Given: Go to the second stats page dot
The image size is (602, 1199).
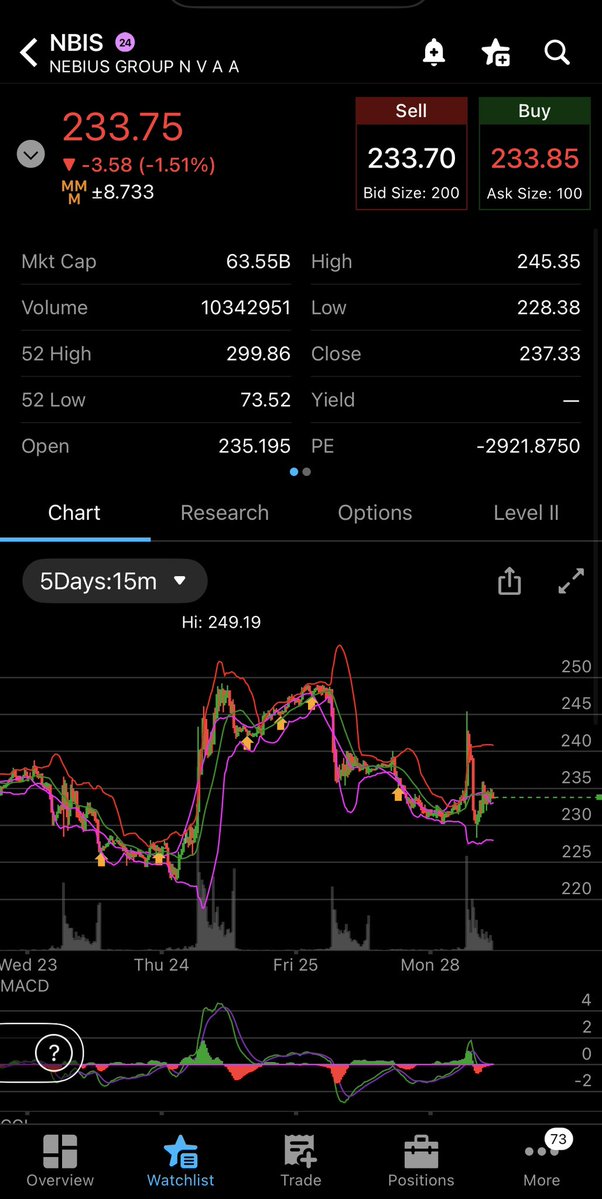Looking at the screenshot, I should 307,473.
